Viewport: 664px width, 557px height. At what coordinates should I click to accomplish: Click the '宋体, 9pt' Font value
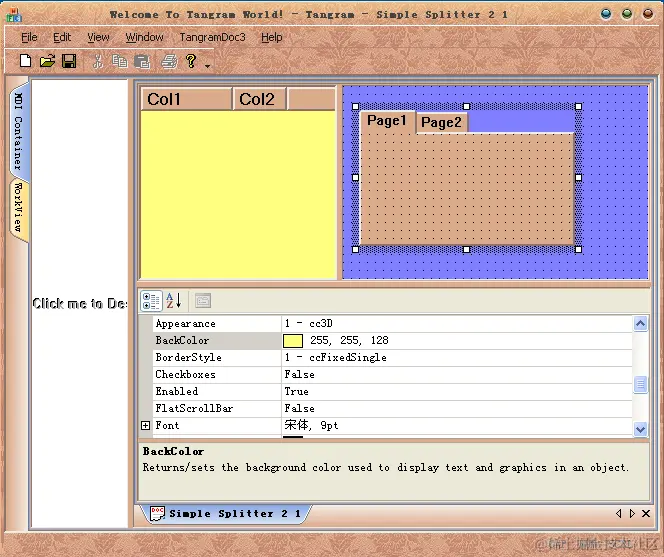311,425
